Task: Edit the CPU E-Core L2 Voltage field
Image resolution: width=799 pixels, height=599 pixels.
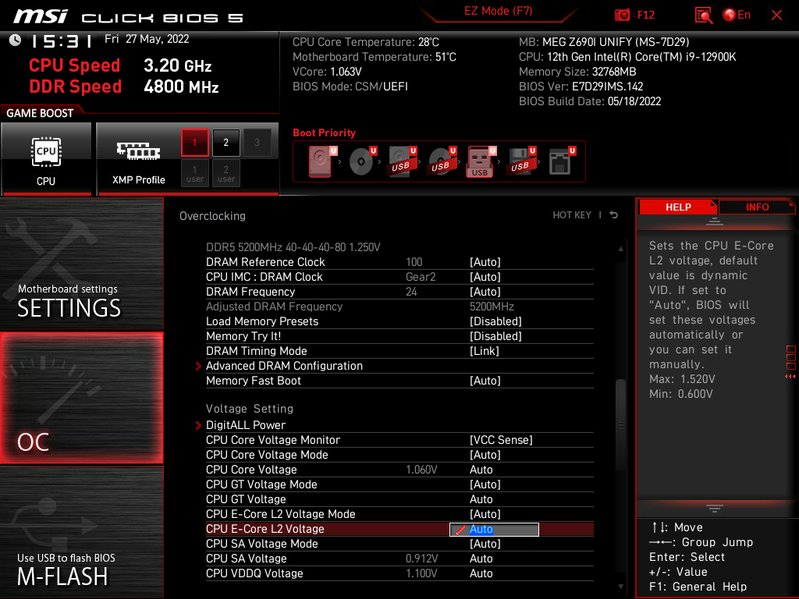Action: (494, 529)
